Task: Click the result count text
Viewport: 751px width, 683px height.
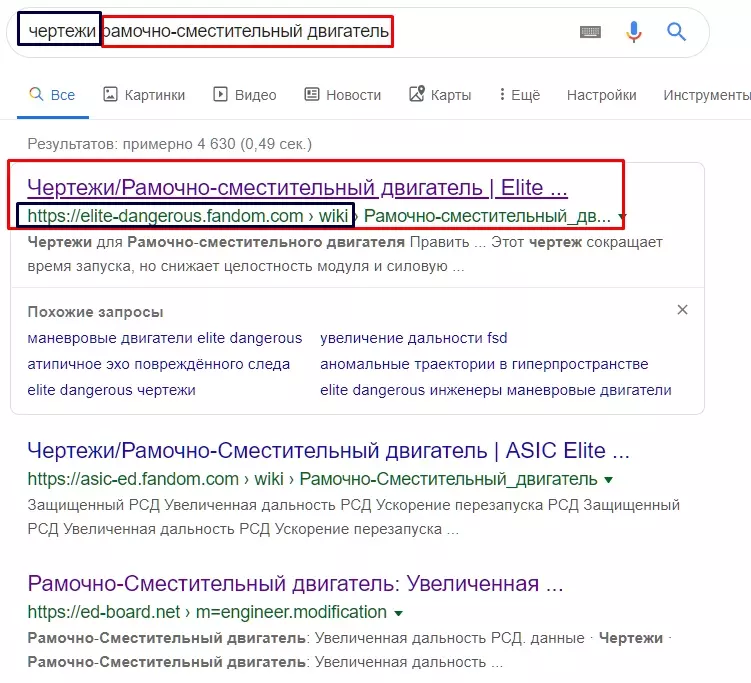Action: click(x=170, y=144)
